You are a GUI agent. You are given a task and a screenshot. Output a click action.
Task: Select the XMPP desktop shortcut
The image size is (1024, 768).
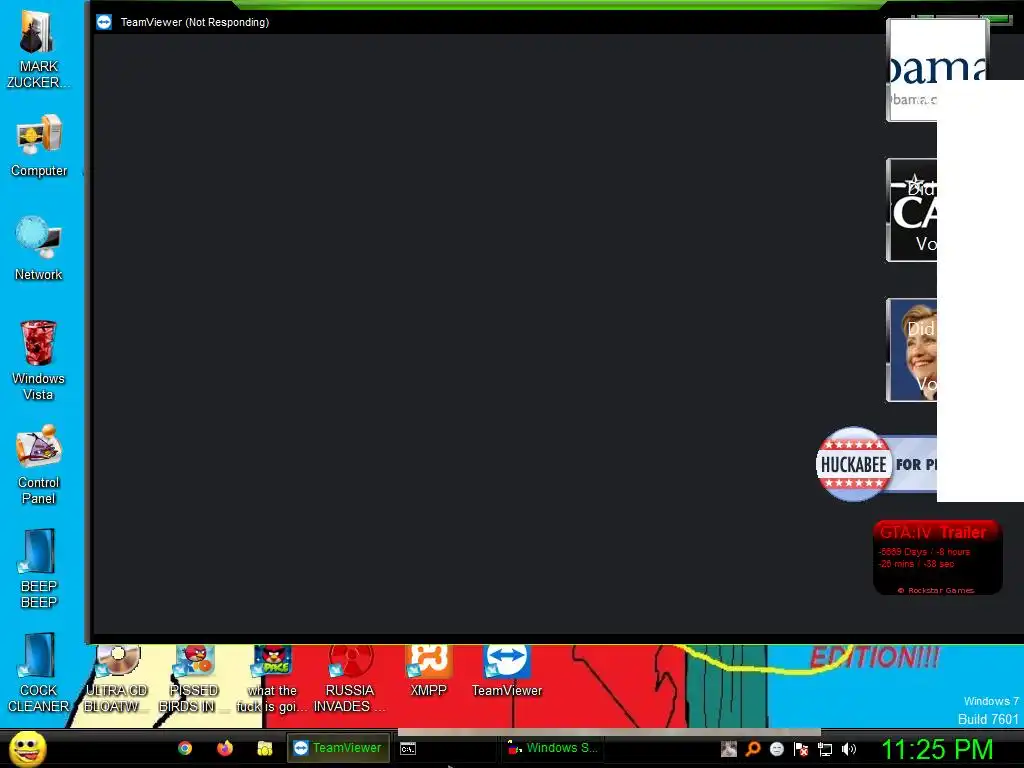click(428, 671)
